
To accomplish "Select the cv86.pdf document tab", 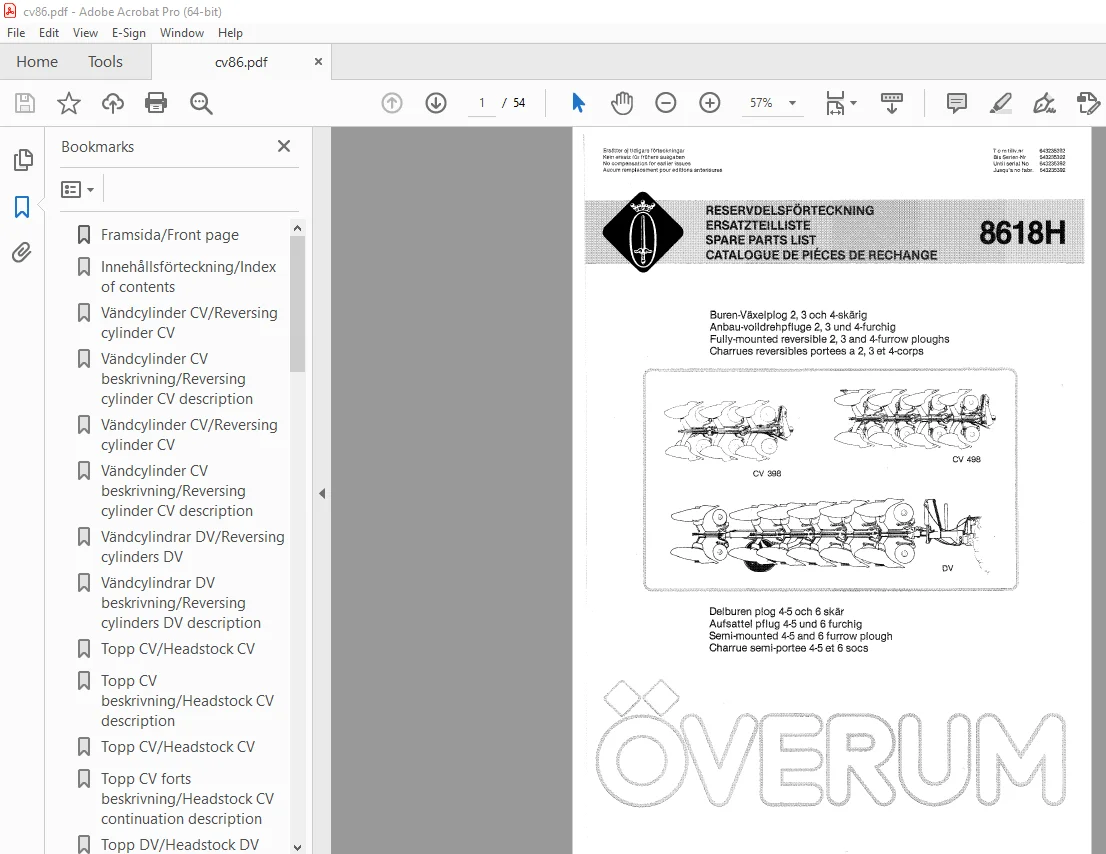I will pos(241,62).
